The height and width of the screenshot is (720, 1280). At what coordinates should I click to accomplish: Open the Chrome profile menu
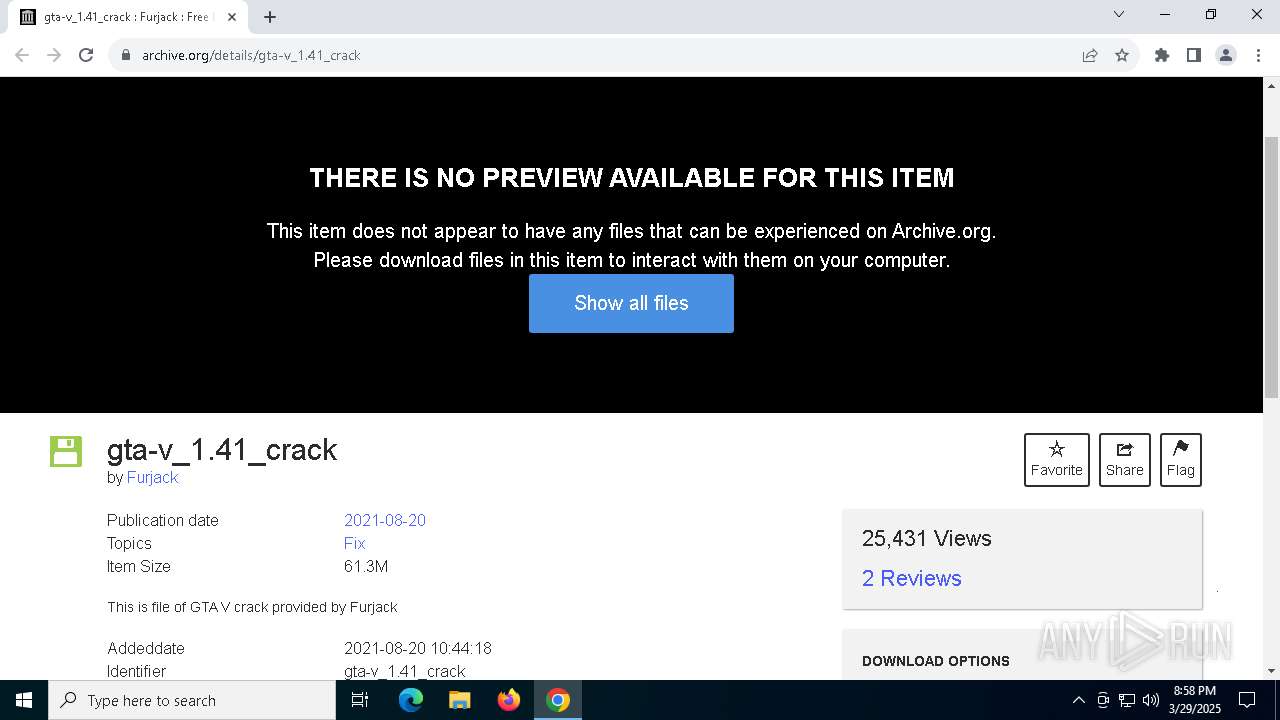click(1226, 55)
